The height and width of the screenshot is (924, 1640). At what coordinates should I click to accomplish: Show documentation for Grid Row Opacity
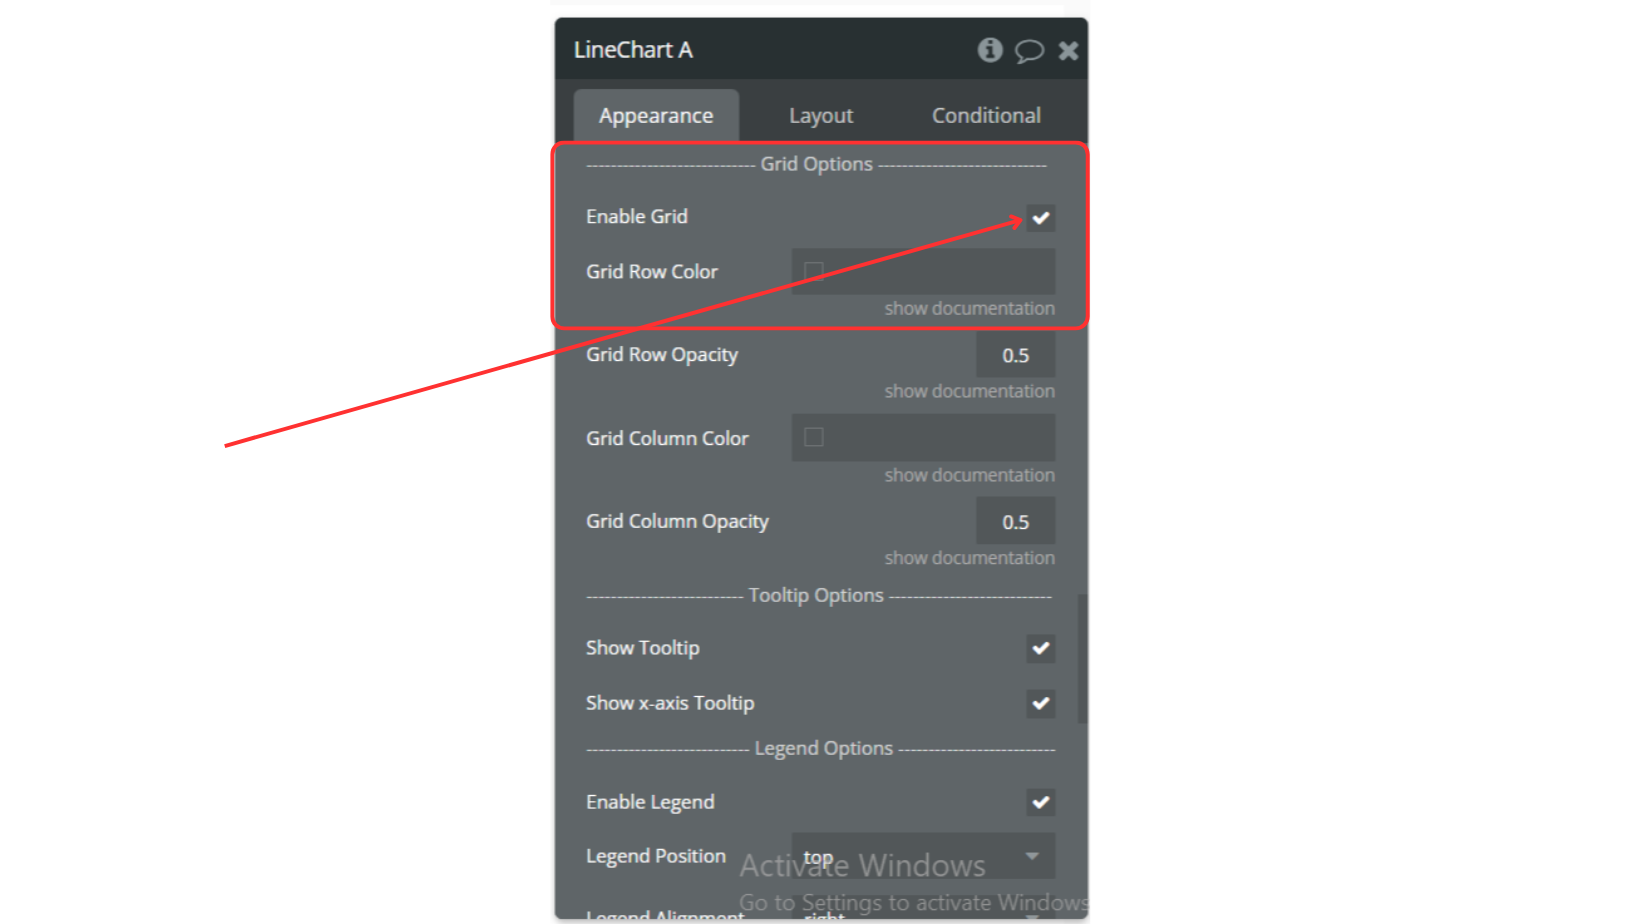(x=969, y=391)
